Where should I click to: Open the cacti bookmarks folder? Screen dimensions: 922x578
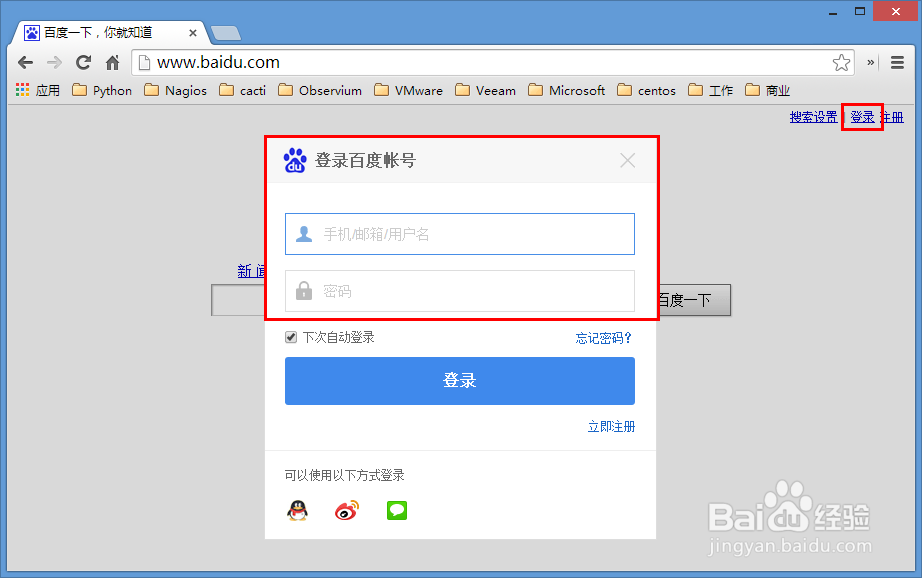[x=242, y=90]
